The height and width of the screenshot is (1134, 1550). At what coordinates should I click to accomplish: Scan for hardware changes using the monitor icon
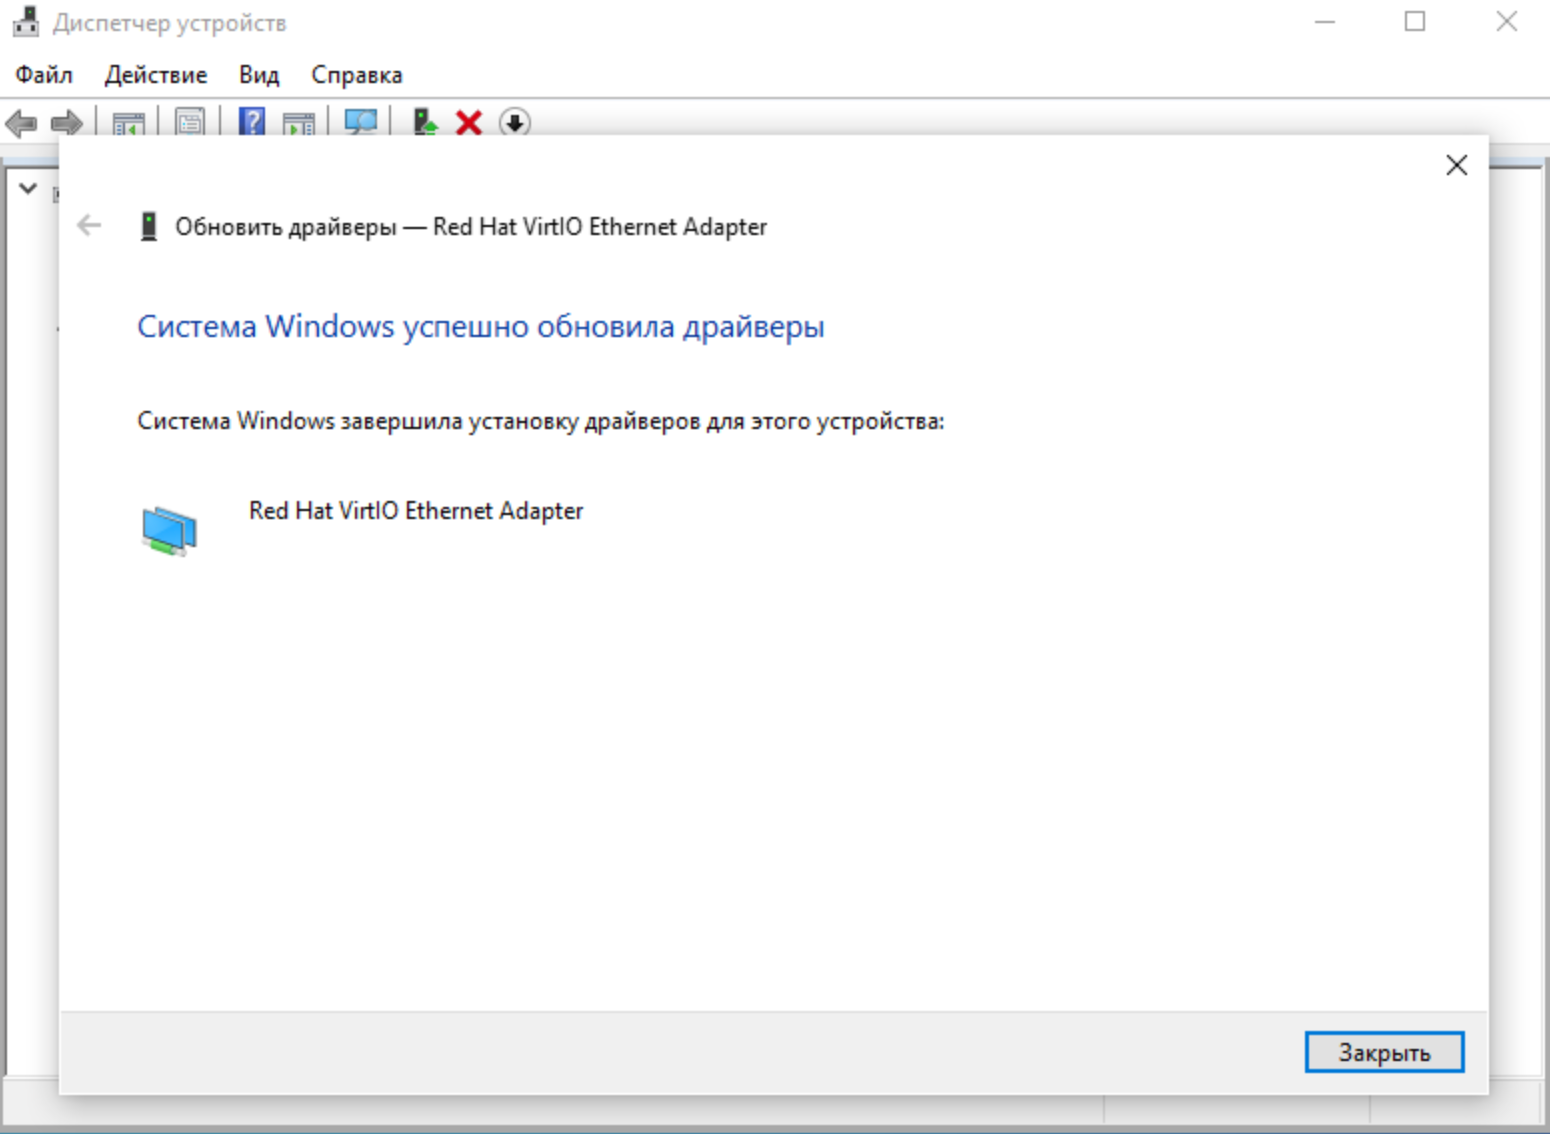point(361,122)
